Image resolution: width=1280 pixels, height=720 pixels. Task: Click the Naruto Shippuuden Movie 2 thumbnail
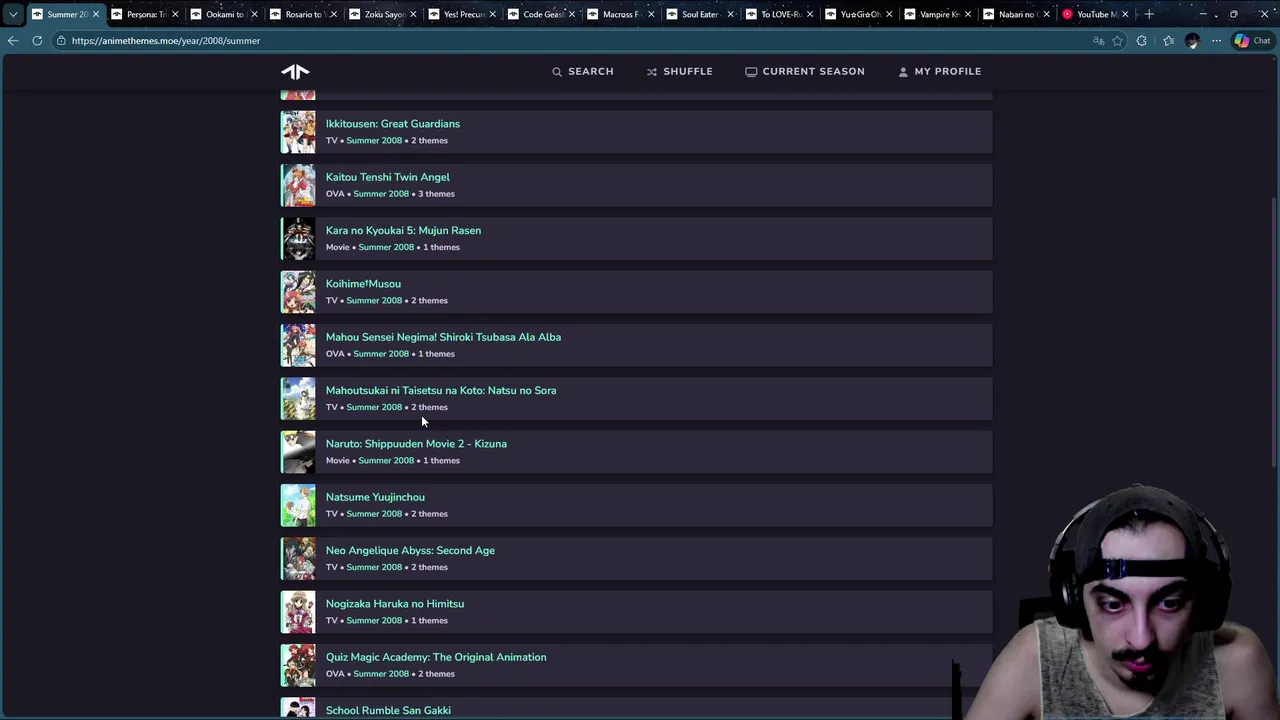(298, 452)
